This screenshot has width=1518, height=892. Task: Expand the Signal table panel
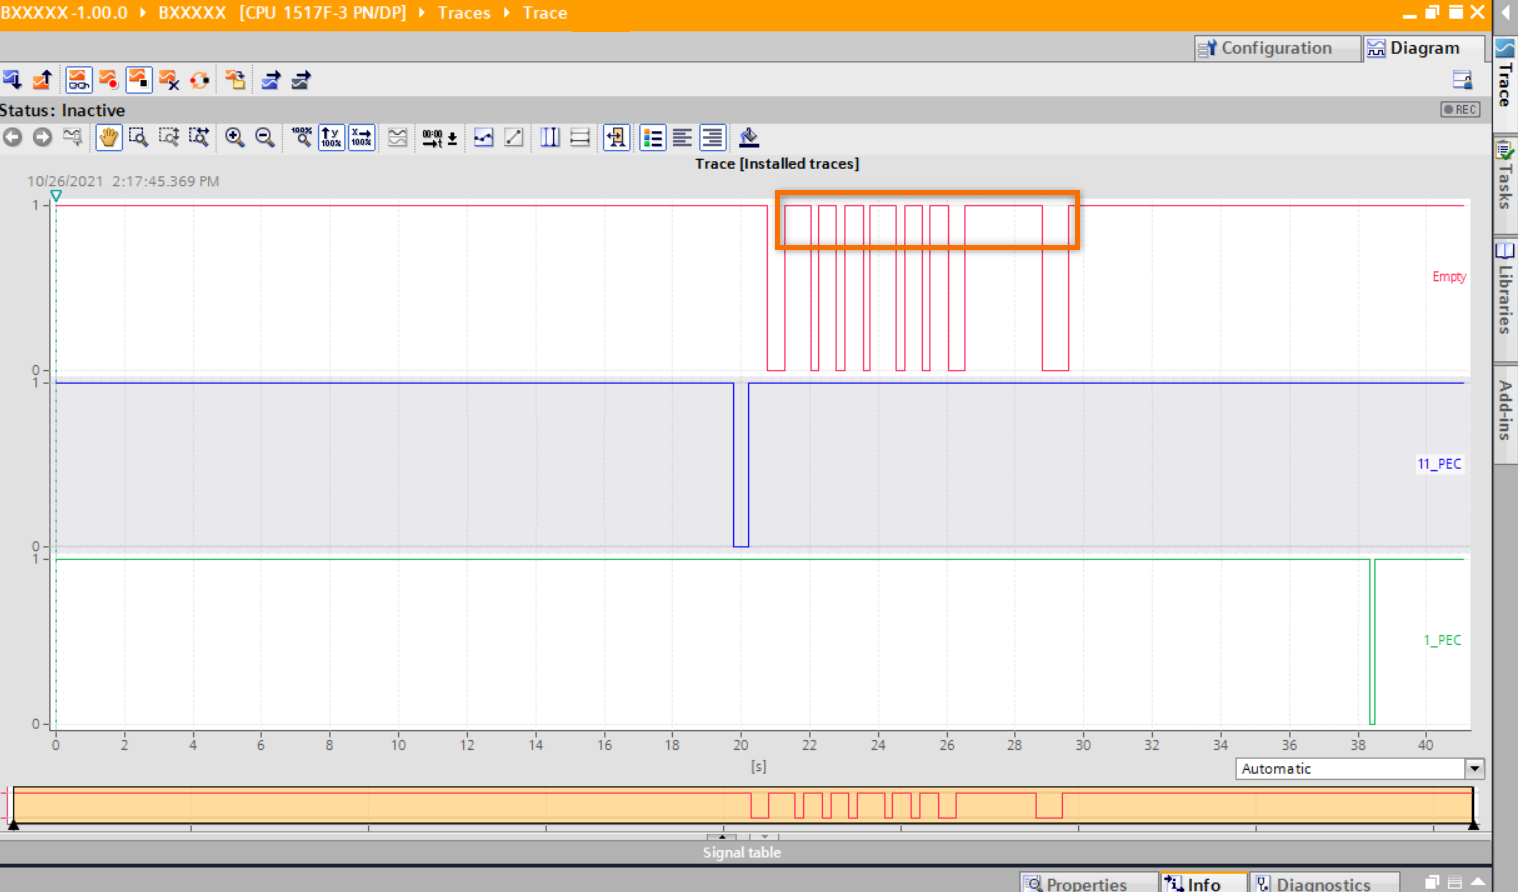pos(741,852)
